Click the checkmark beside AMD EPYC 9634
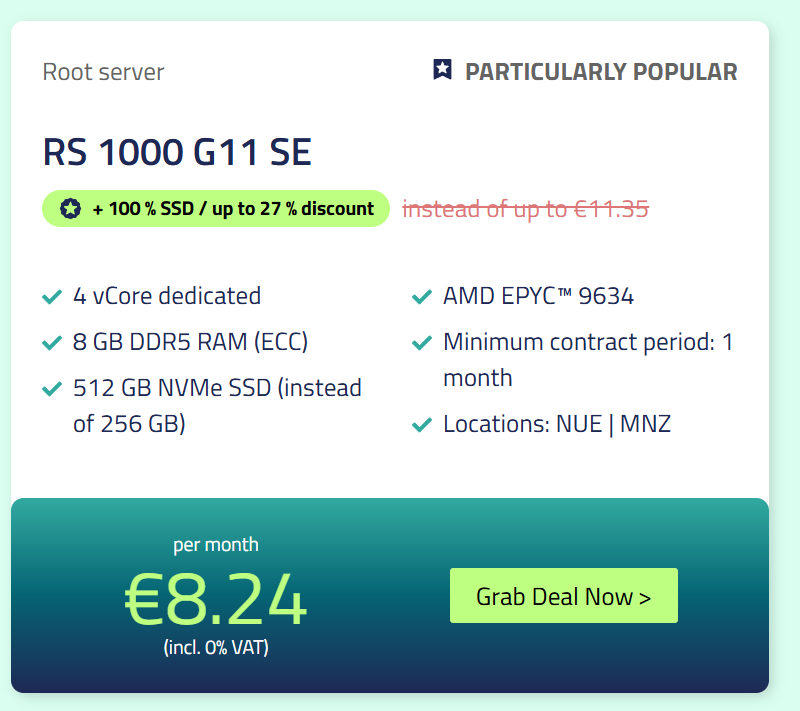 click(422, 296)
